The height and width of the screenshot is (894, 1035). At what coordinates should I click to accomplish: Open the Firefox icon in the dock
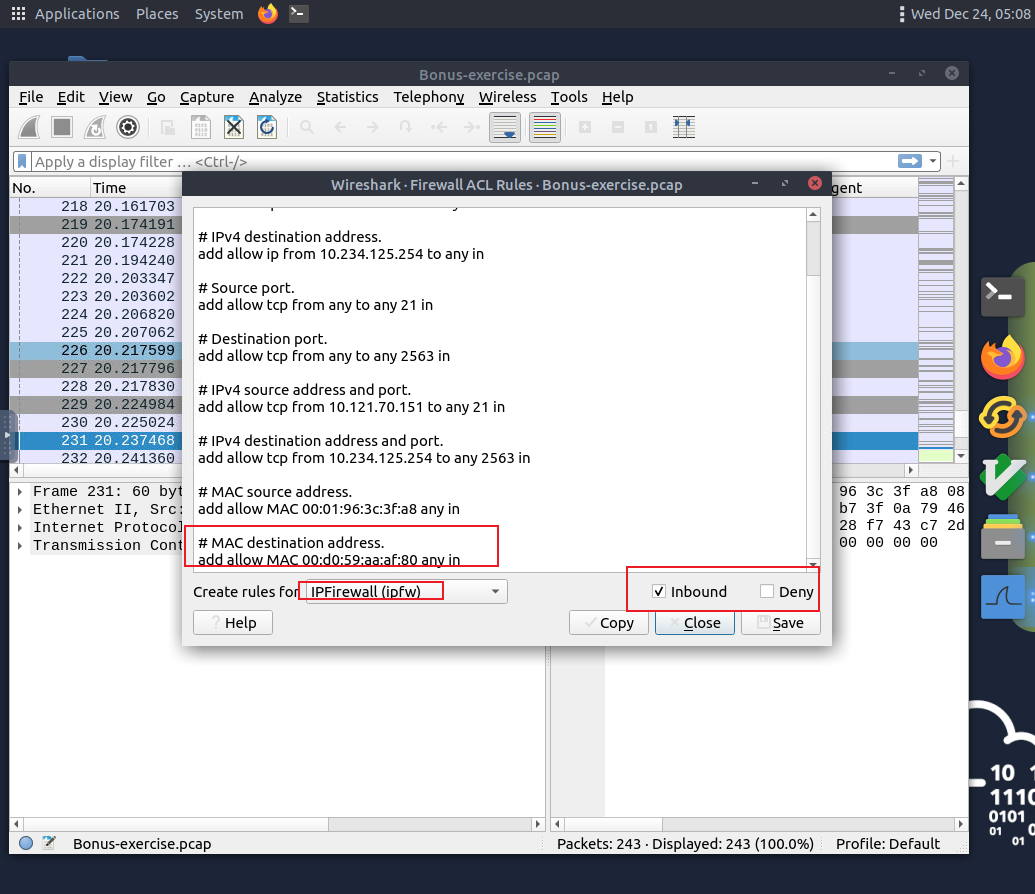pos(1003,357)
